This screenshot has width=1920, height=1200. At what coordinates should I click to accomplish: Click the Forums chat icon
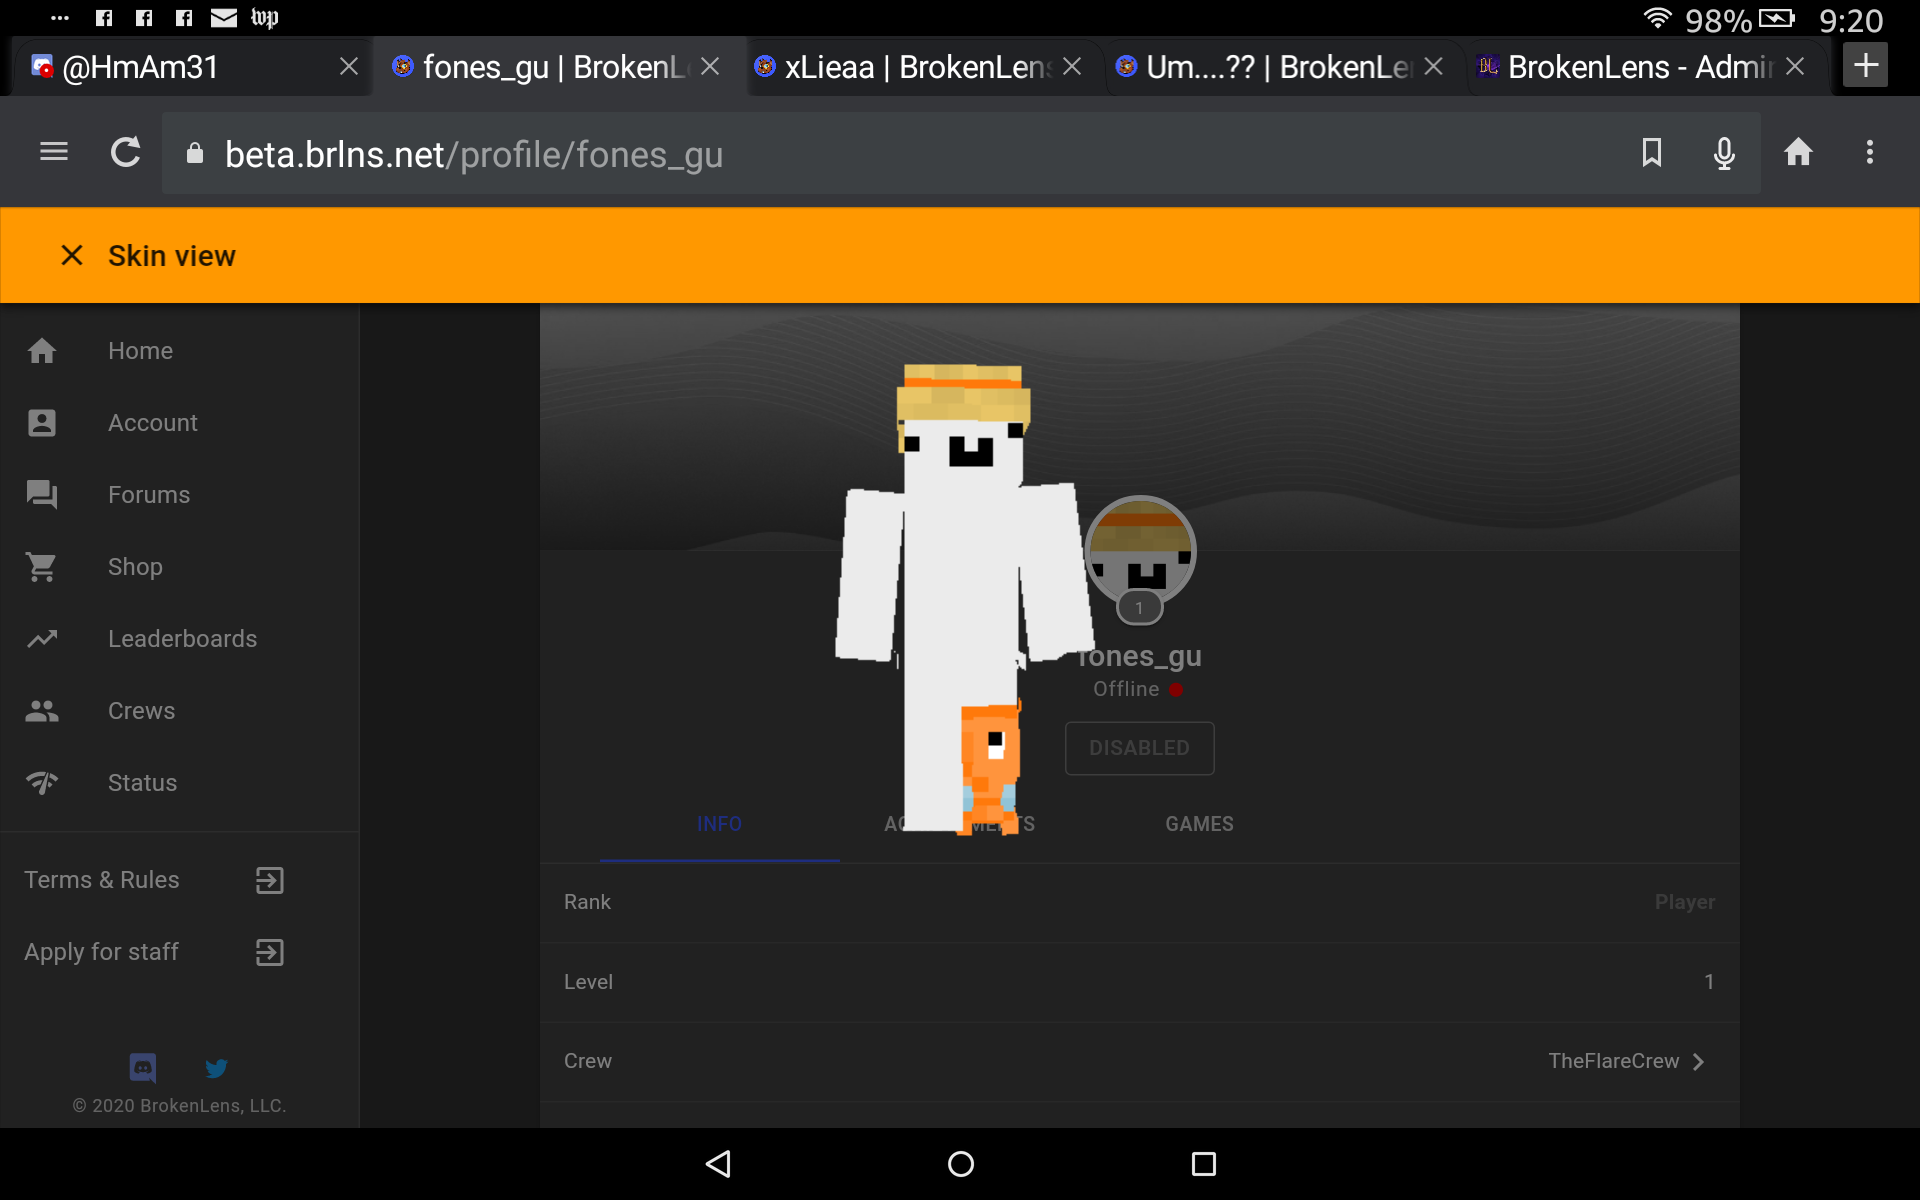pos(42,495)
